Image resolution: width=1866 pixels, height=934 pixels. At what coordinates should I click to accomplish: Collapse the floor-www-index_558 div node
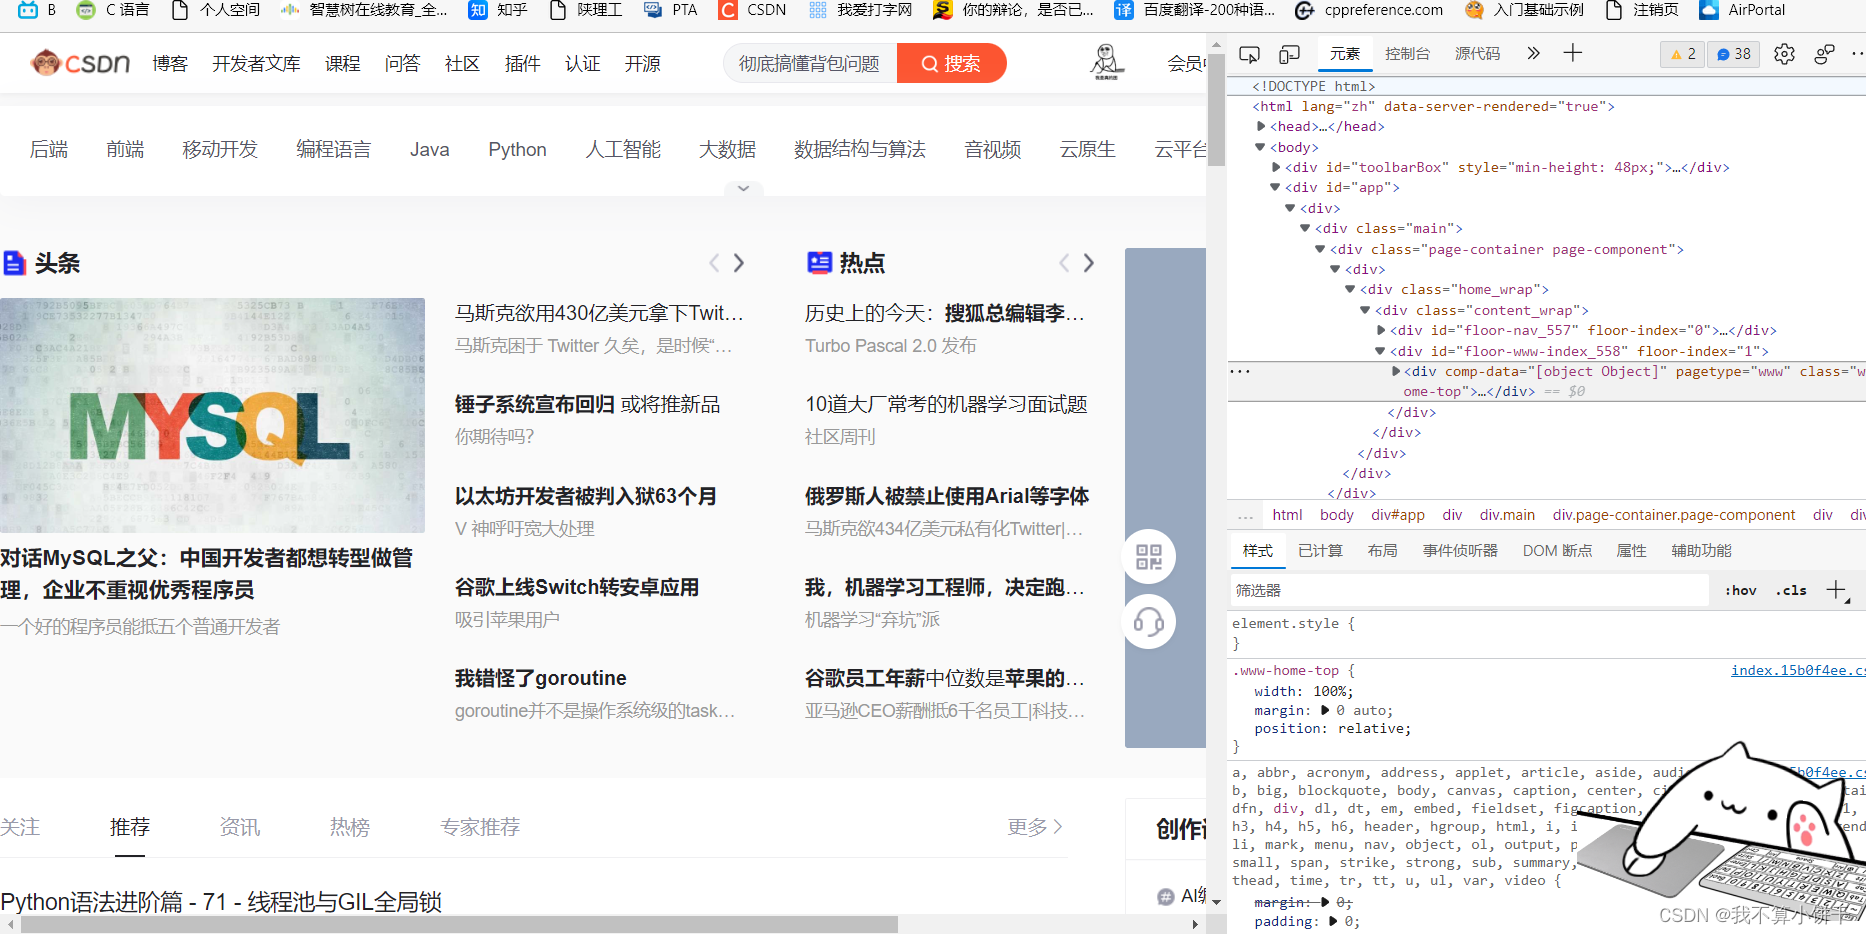(1380, 351)
